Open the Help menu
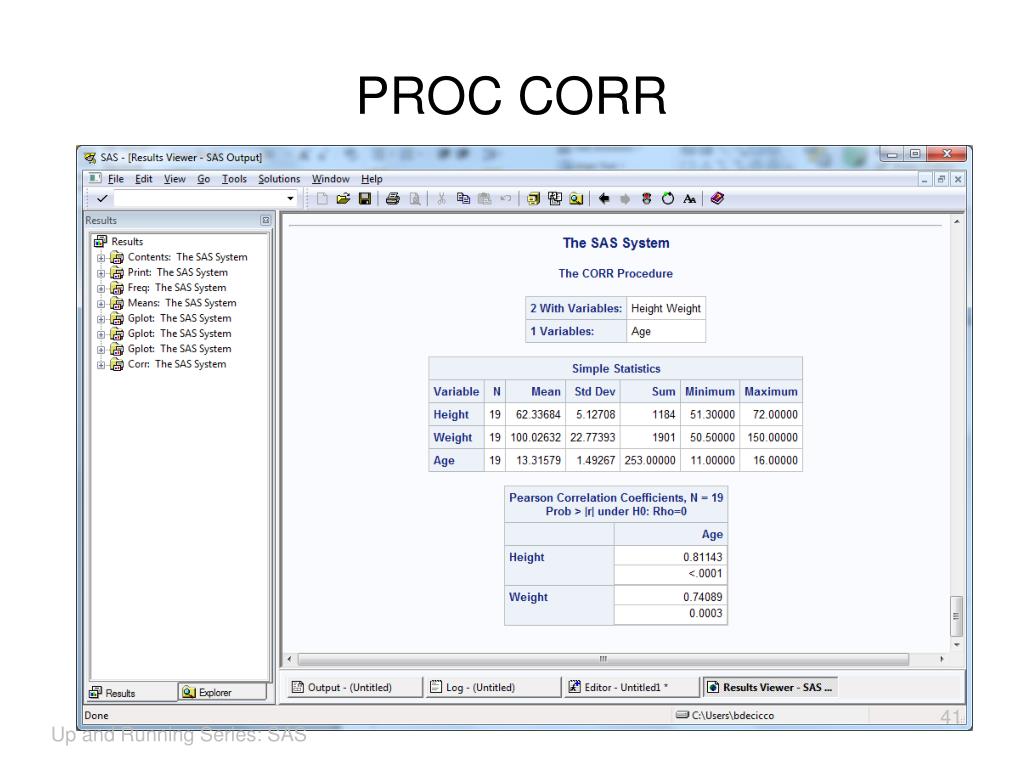The image size is (1024, 768). pos(372,179)
